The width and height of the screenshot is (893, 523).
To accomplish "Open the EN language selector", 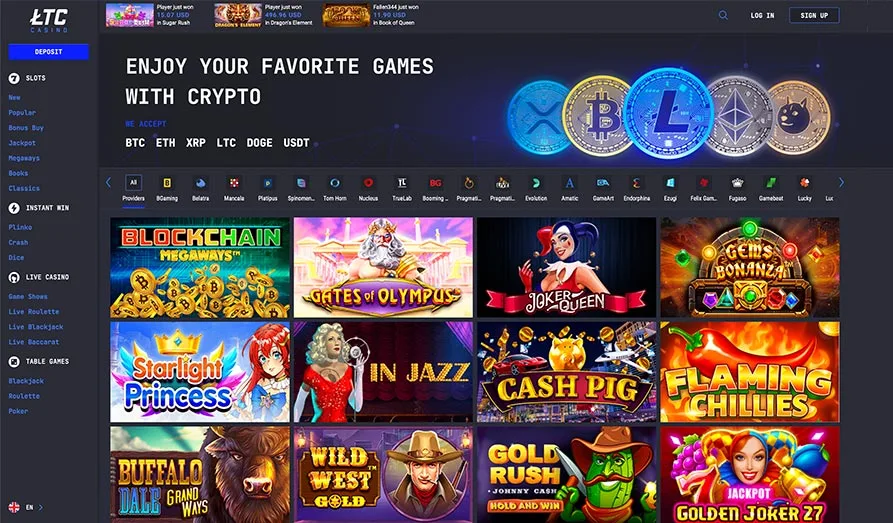I will coord(26,507).
